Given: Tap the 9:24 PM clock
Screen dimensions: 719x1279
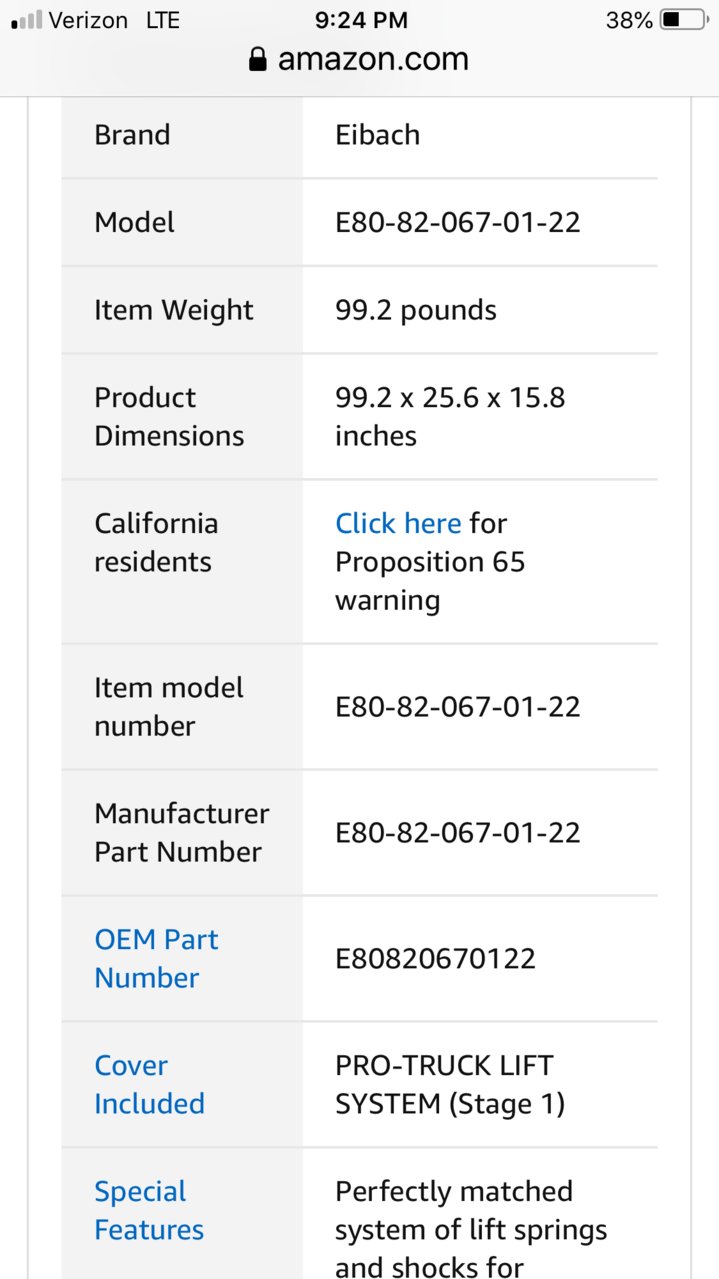Looking at the screenshot, I should 360,20.
